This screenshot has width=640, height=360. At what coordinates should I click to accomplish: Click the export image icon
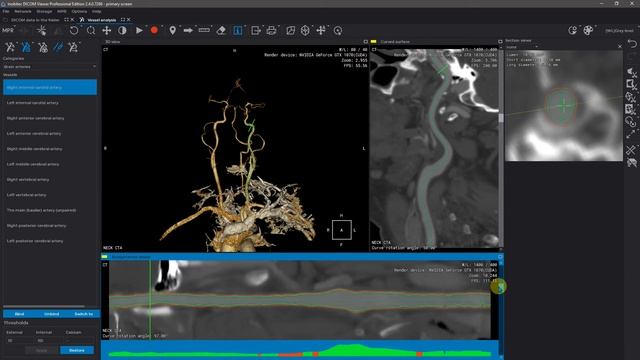pos(256,30)
